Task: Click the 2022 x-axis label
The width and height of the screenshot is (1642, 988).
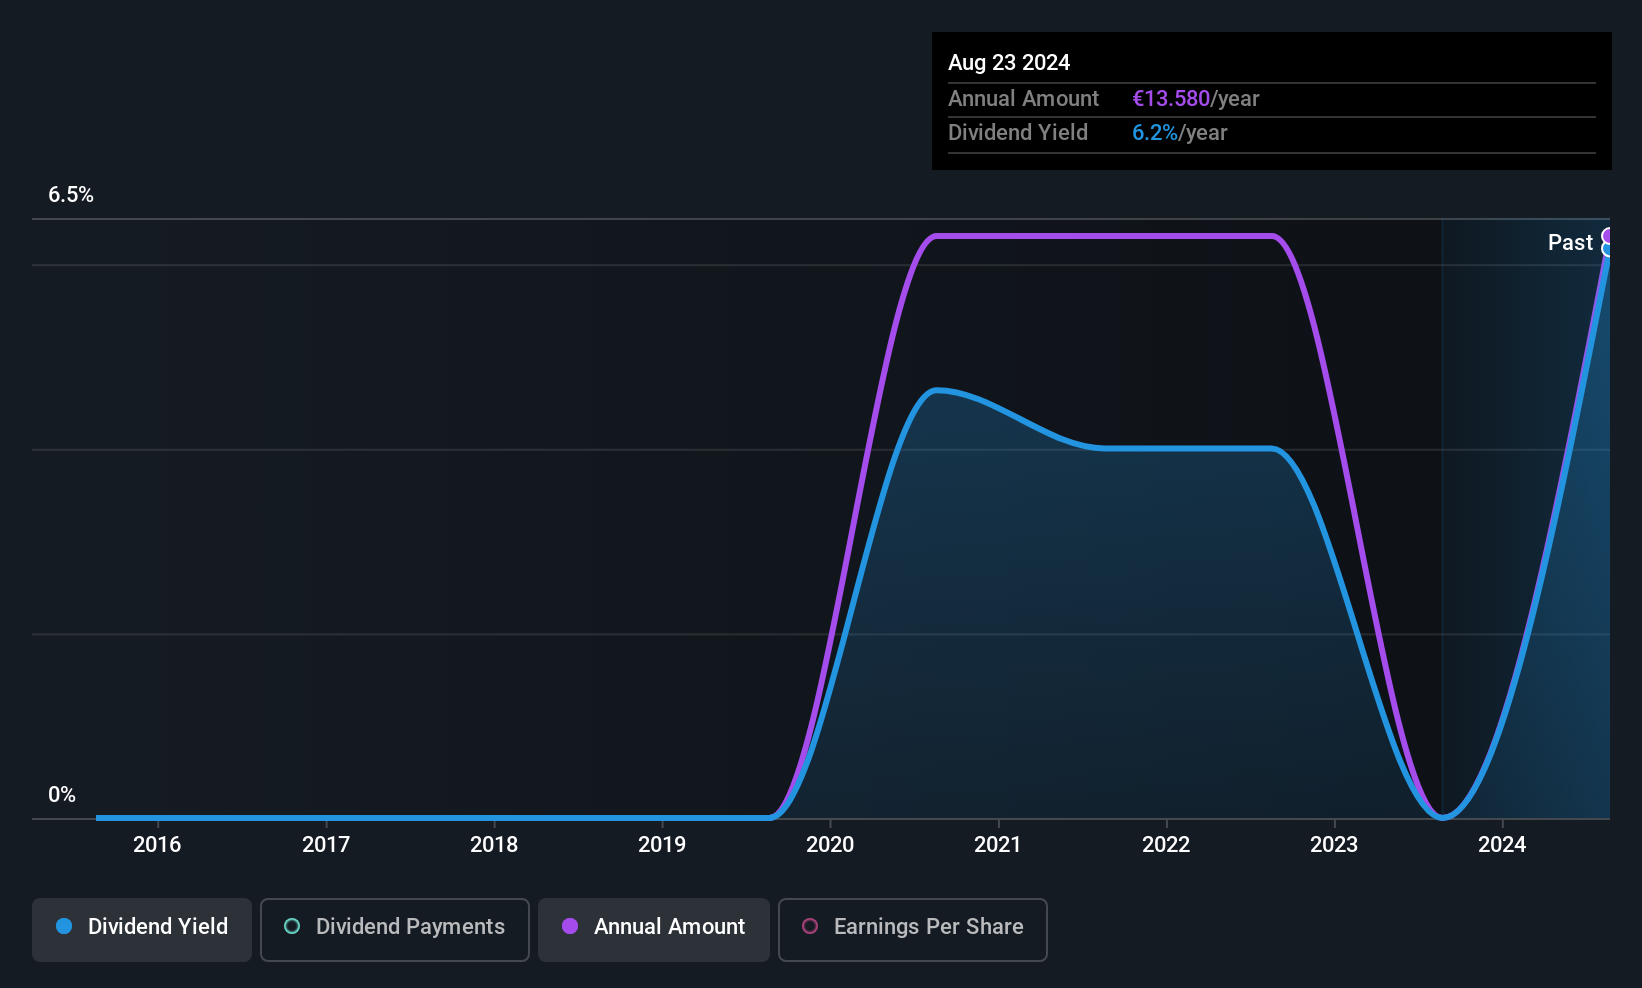Action: coord(1166,844)
